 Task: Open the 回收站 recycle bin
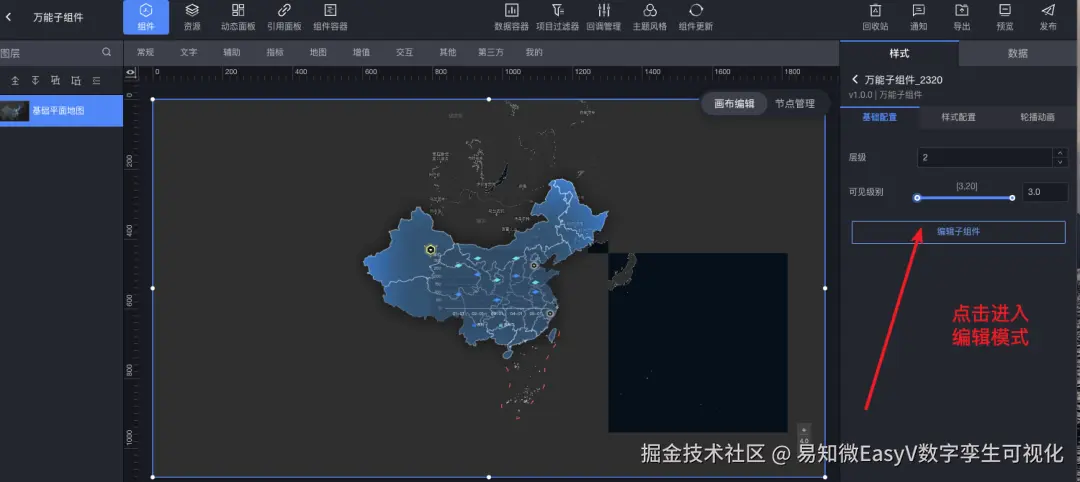pyautogui.click(x=875, y=17)
